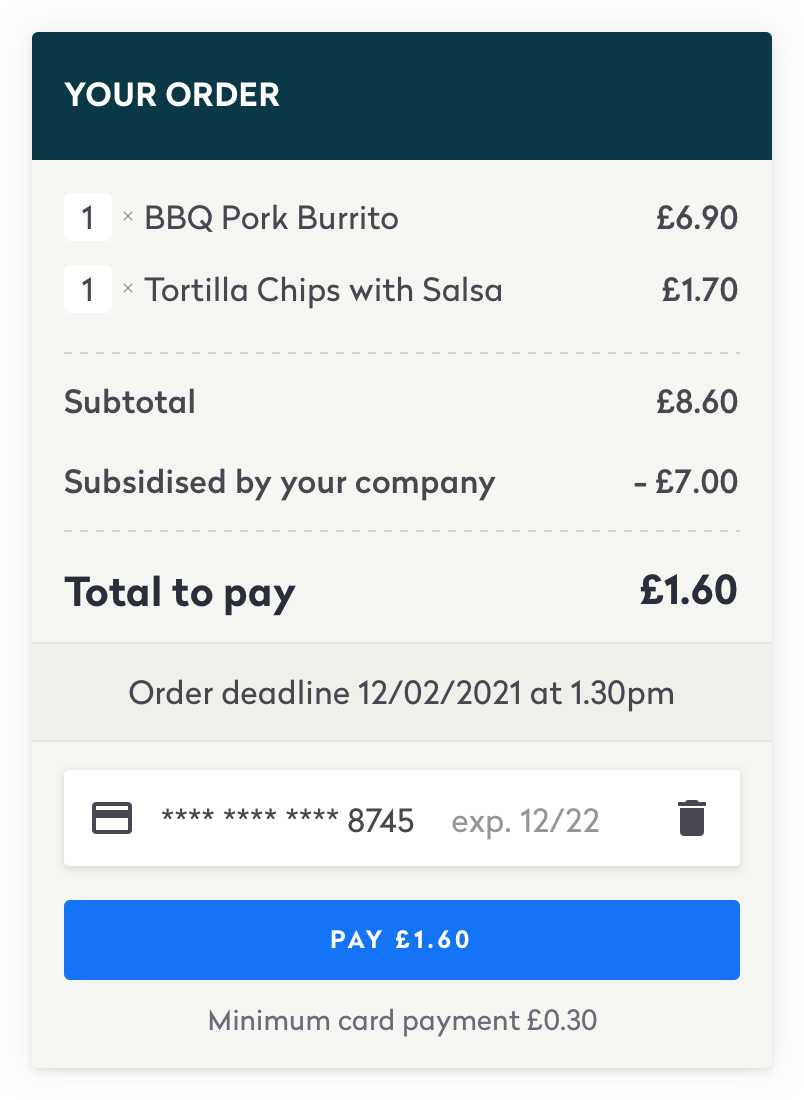Image resolution: width=804 pixels, height=1100 pixels.
Task: Click the order deadline notice
Action: (401, 692)
